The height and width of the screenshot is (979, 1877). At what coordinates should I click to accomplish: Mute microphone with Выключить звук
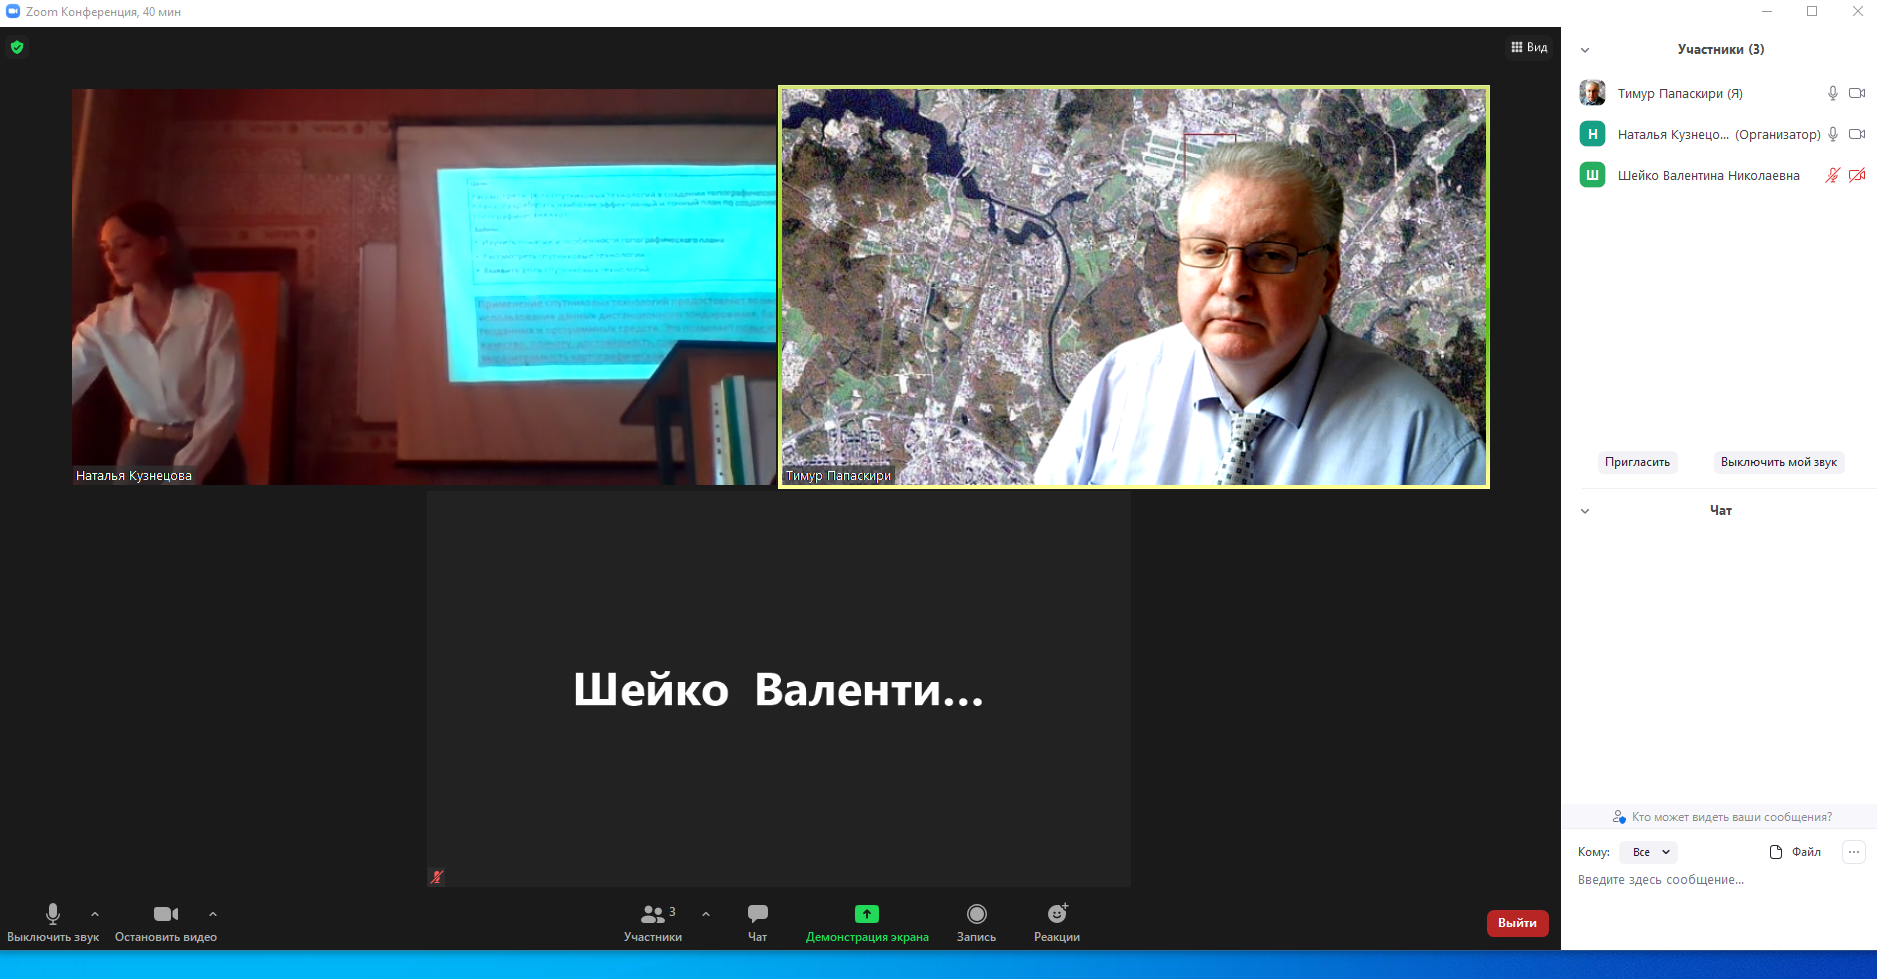click(53, 923)
